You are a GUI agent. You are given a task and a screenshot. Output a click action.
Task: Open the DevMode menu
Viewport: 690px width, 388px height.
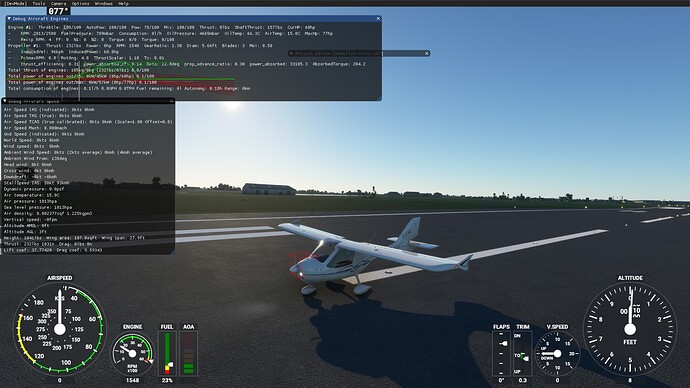point(15,3)
